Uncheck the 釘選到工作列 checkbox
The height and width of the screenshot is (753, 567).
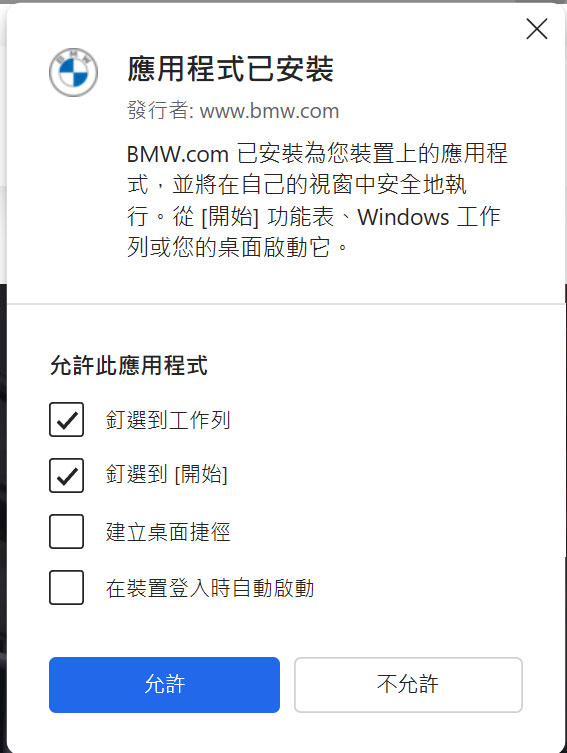click(x=66, y=420)
